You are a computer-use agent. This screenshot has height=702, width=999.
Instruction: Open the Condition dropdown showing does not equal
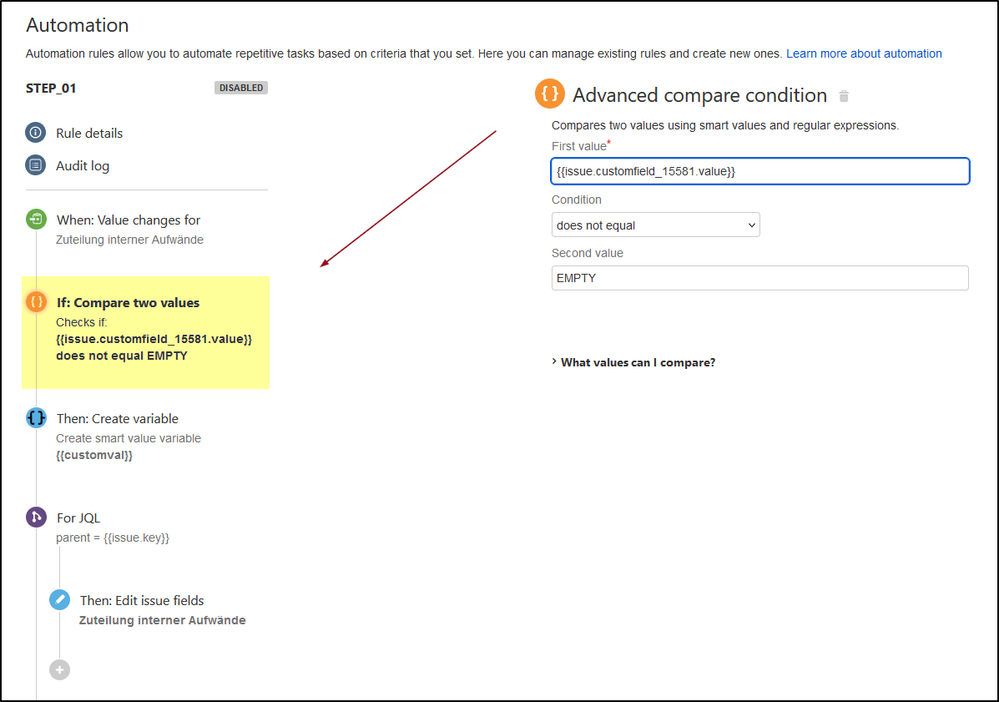click(x=655, y=225)
